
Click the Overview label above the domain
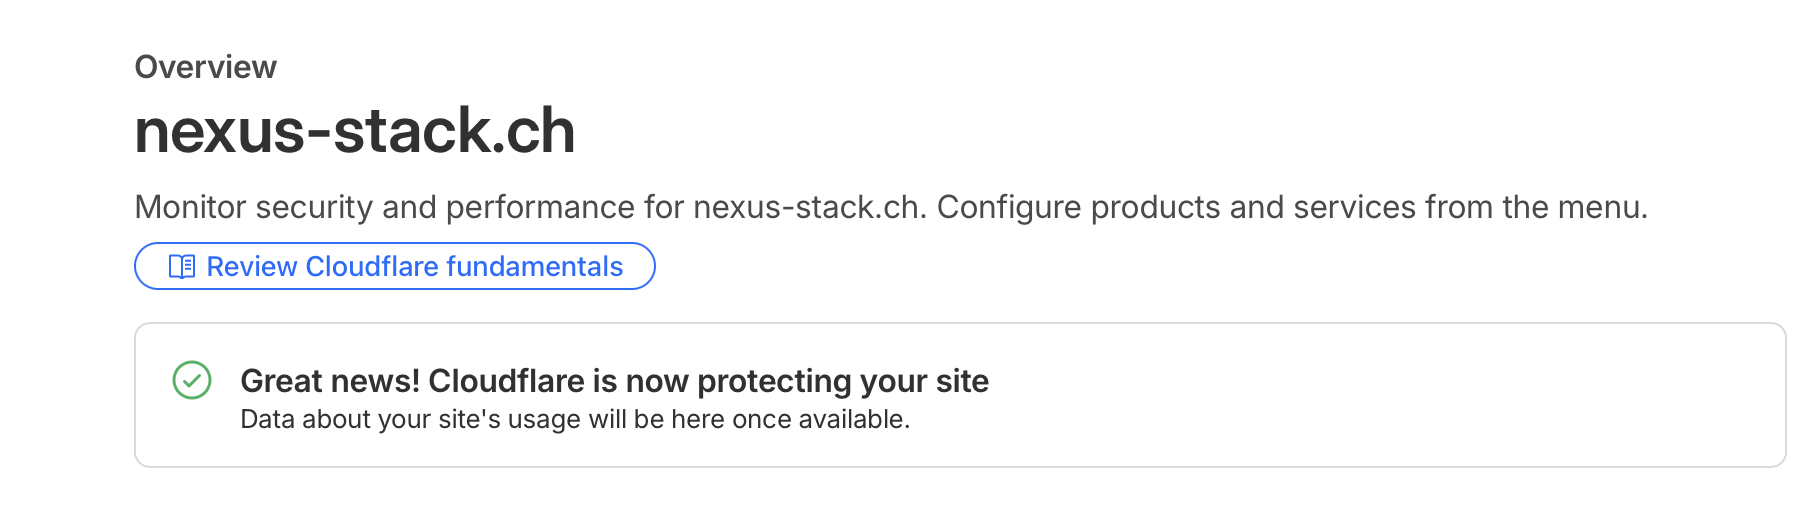coord(205,67)
